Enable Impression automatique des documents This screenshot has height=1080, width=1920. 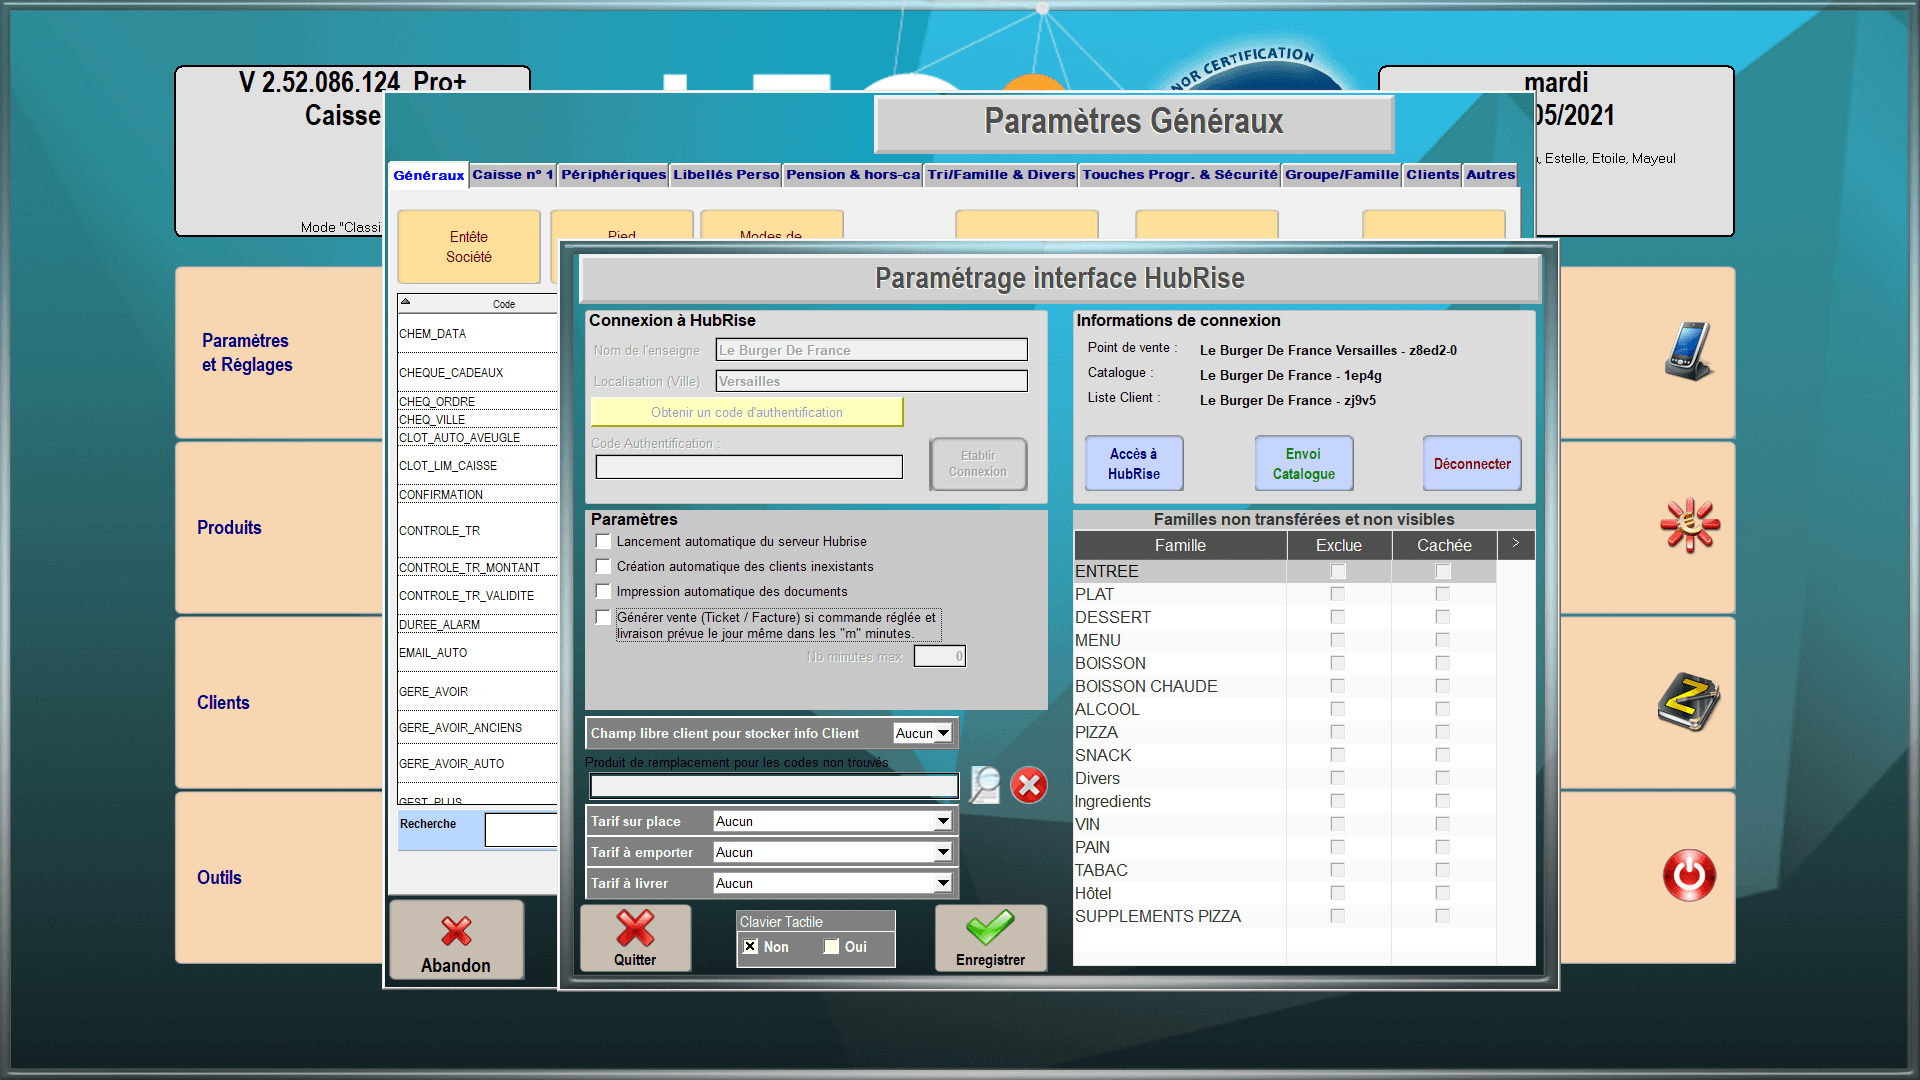coord(603,591)
